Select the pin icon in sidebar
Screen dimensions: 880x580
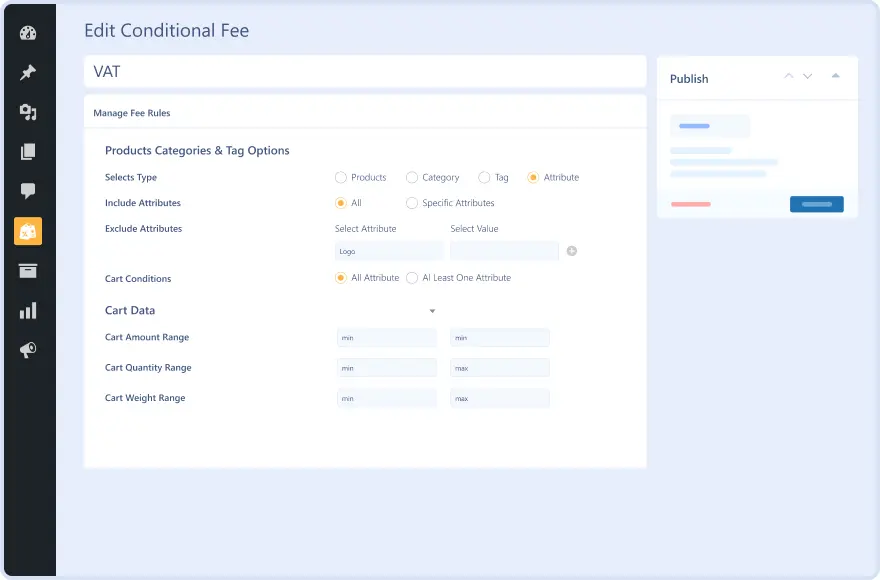tap(27, 72)
